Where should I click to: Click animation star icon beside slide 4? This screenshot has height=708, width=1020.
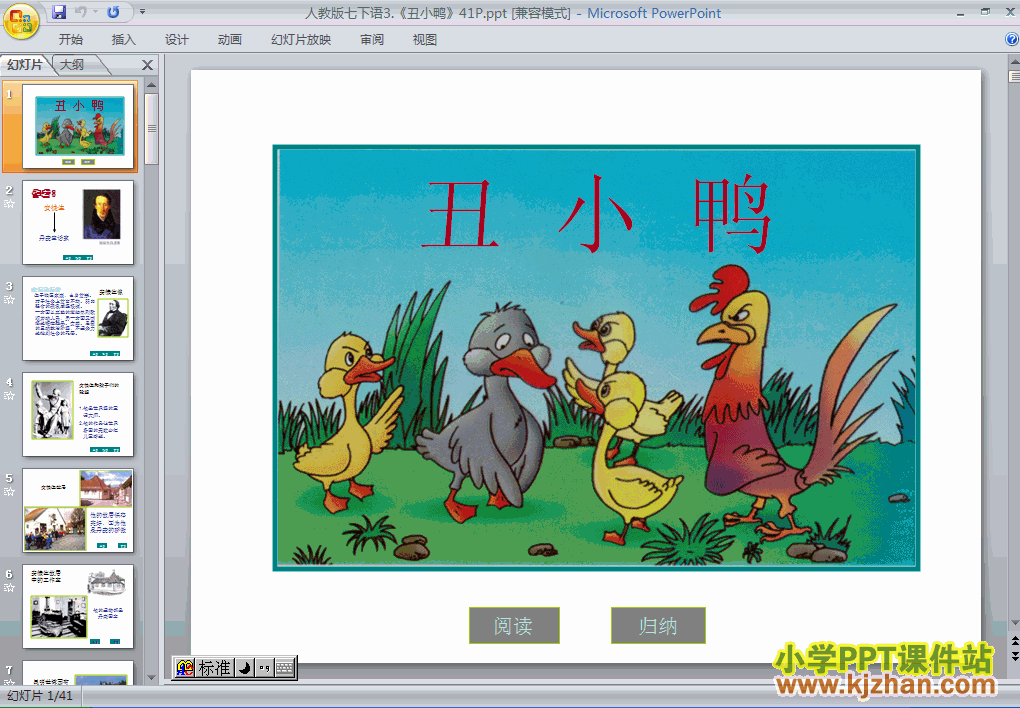(x=9, y=396)
